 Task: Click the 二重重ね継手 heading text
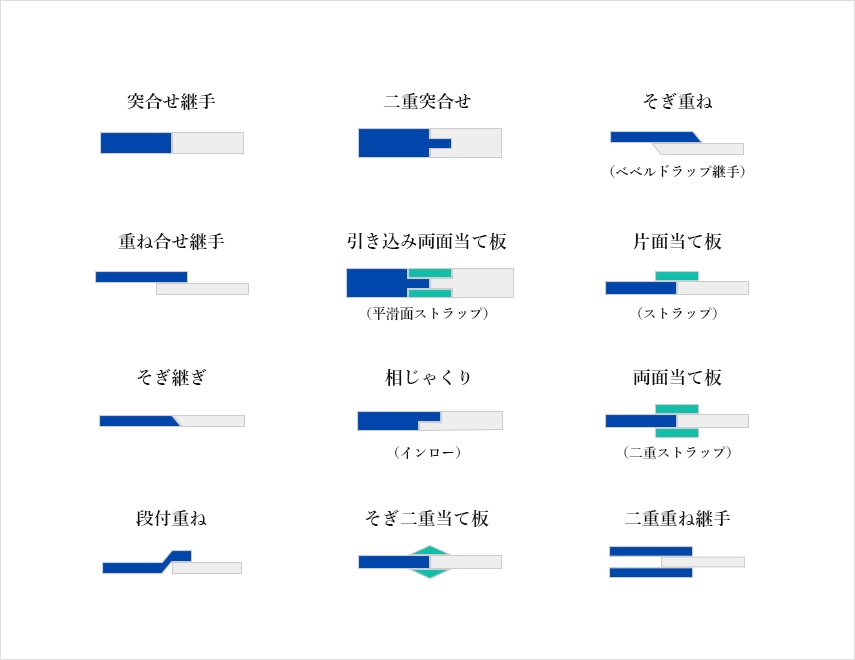tap(677, 518)
